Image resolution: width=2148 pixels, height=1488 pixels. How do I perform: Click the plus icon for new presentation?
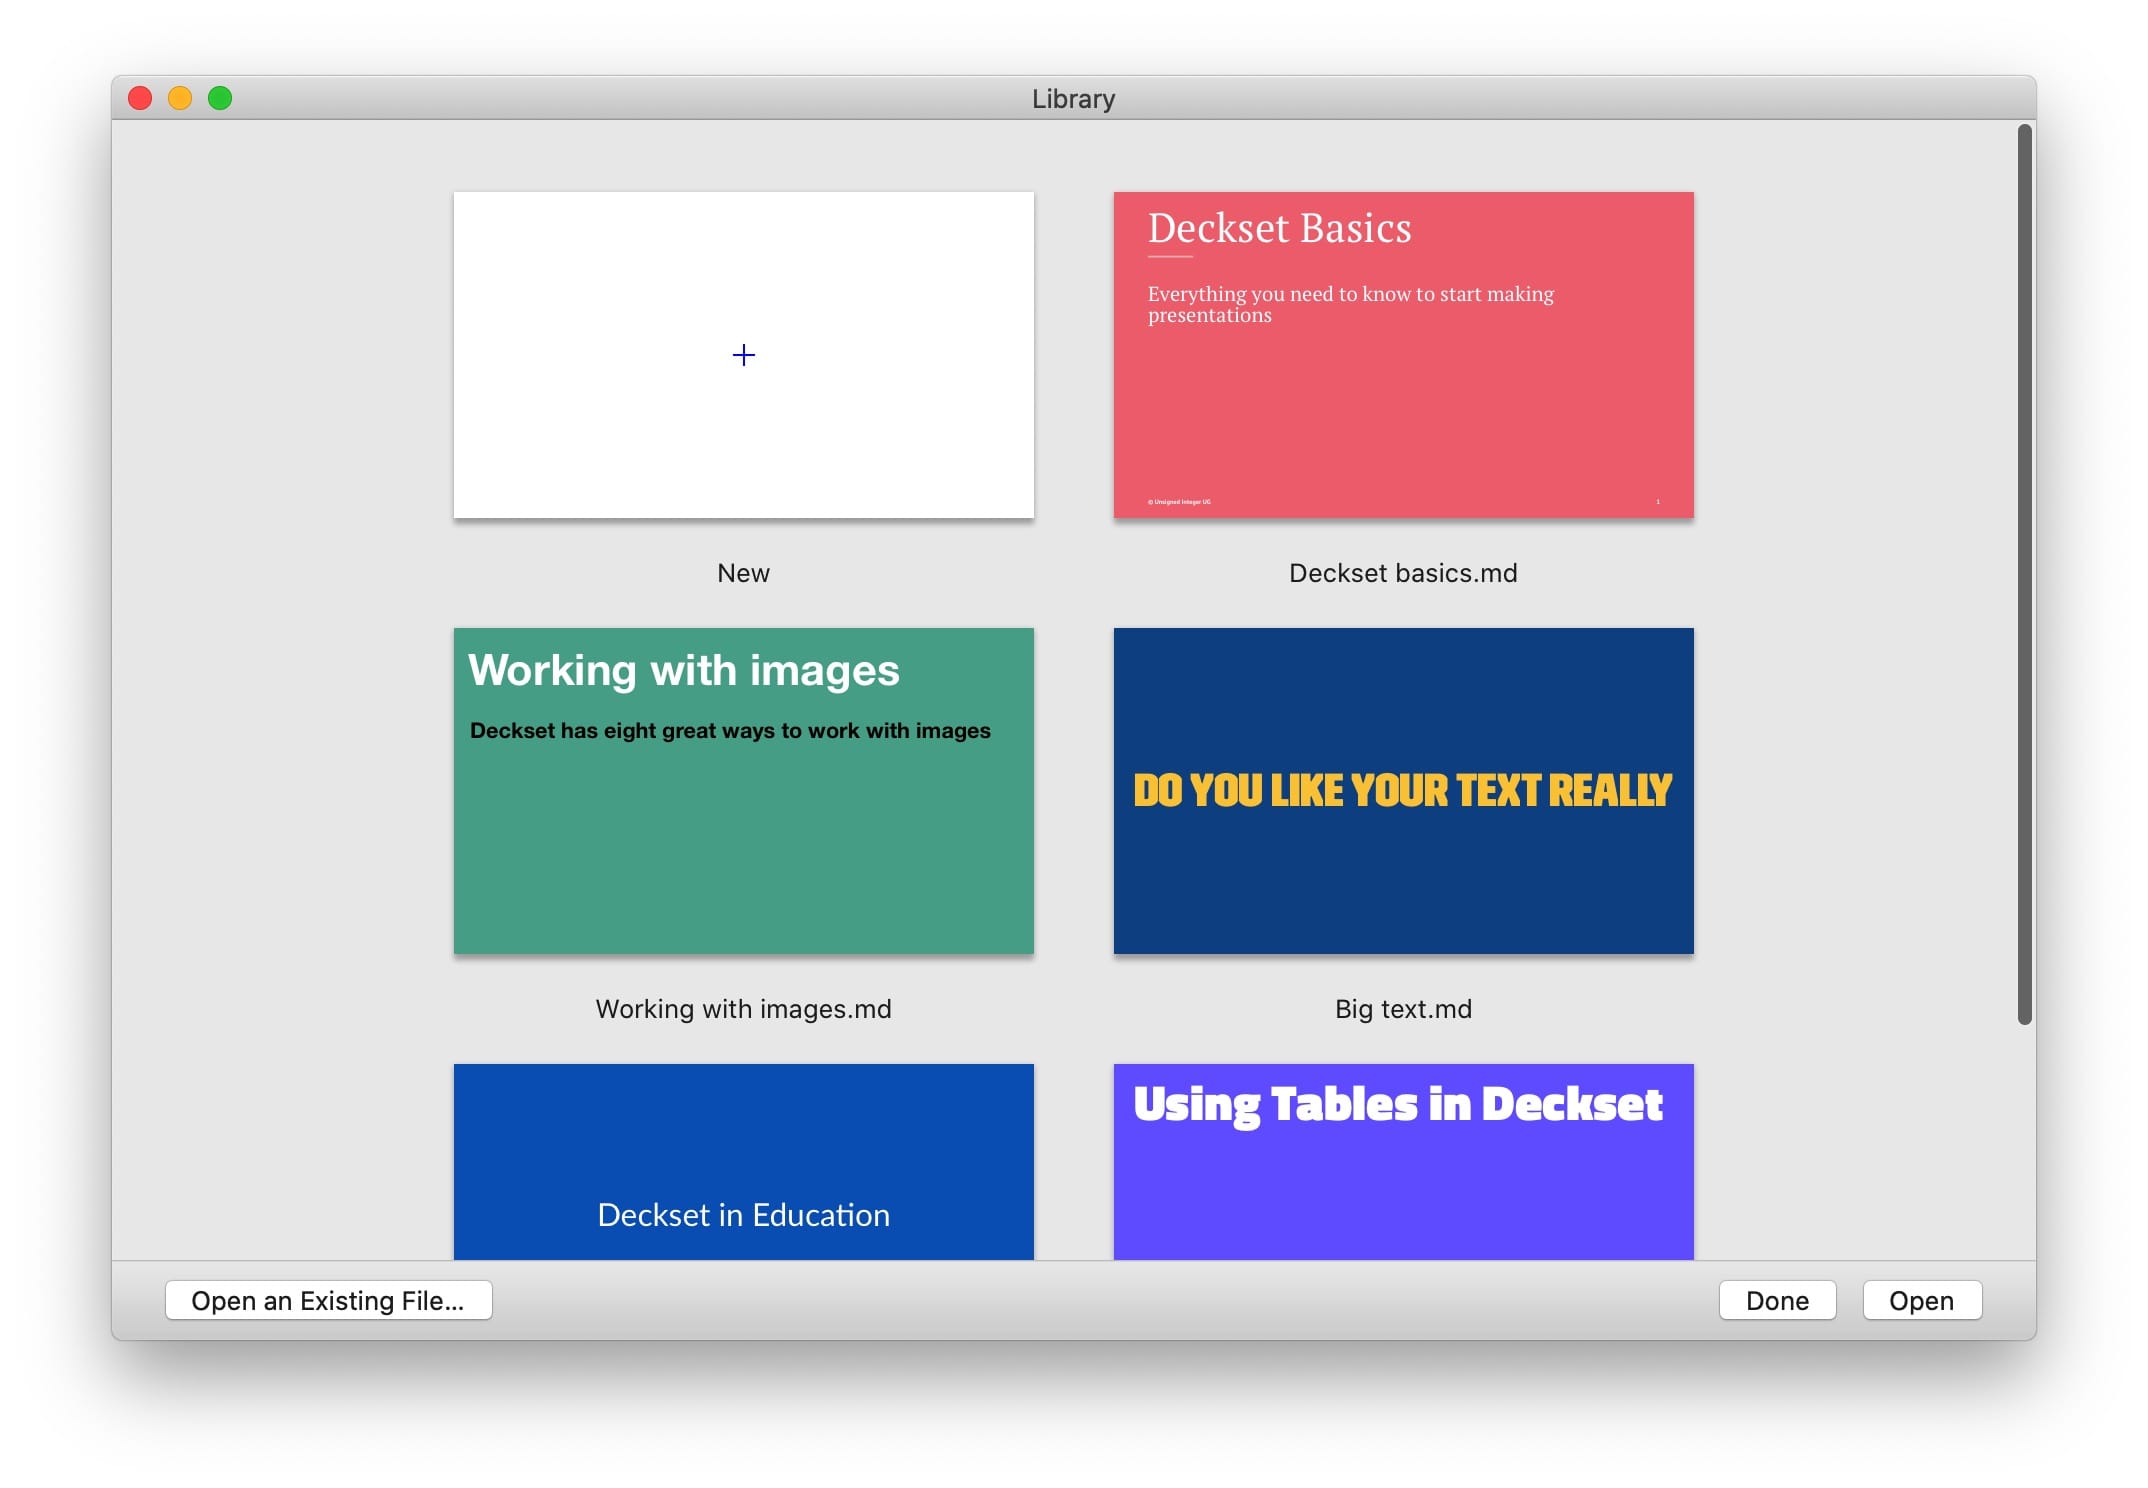(x=743, y=355)
